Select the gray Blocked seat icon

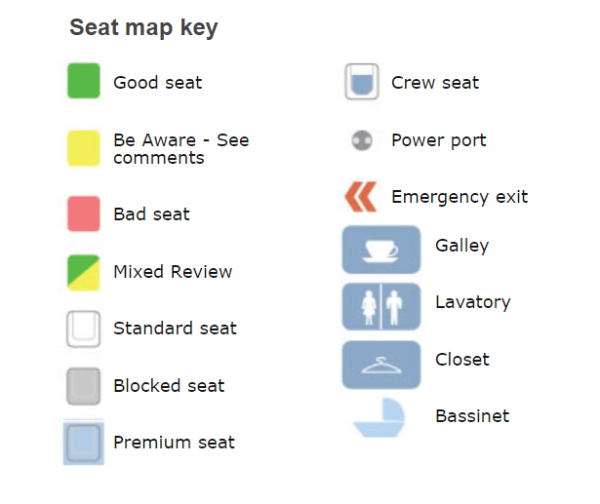(x=84, y=386)
